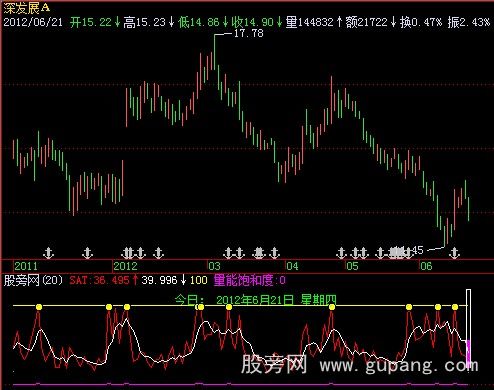Click the amount value 额21722
This screenshot has height=390, width=494.
click(367, 22)
